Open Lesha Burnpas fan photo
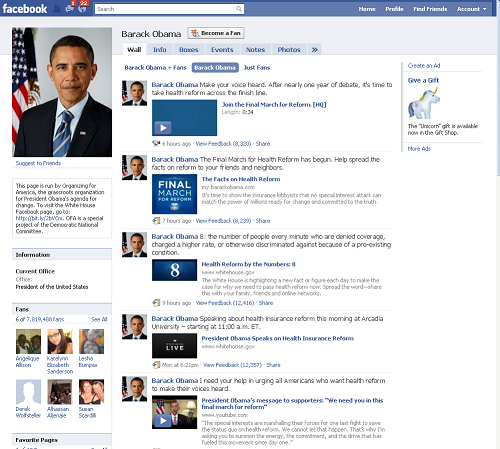 (x=91, y=341)
